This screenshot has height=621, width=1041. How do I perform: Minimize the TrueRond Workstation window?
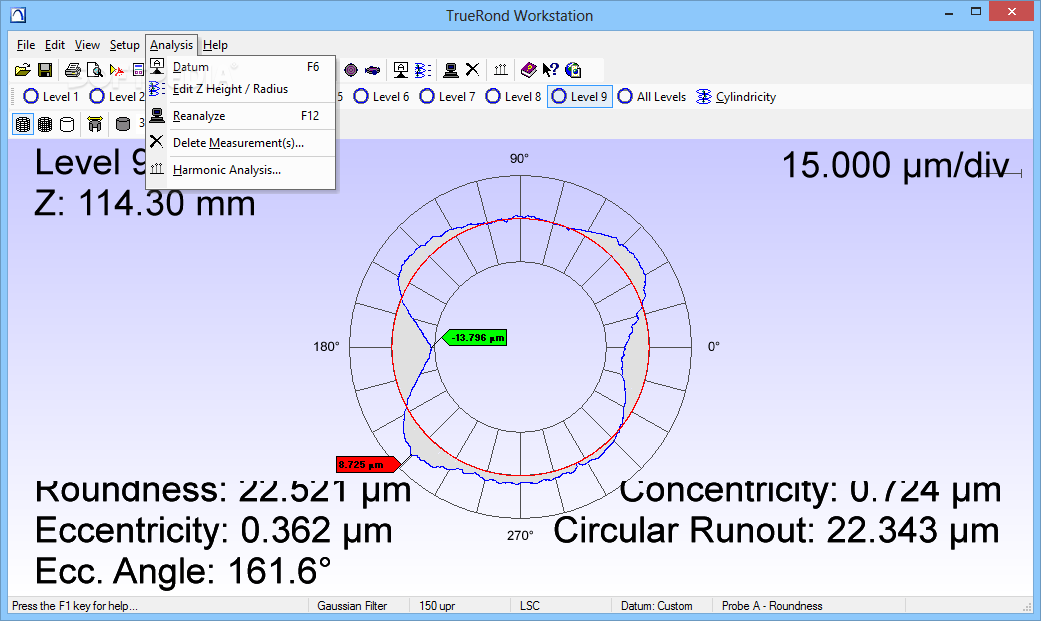pyautogui.click(x=950, y=11)
